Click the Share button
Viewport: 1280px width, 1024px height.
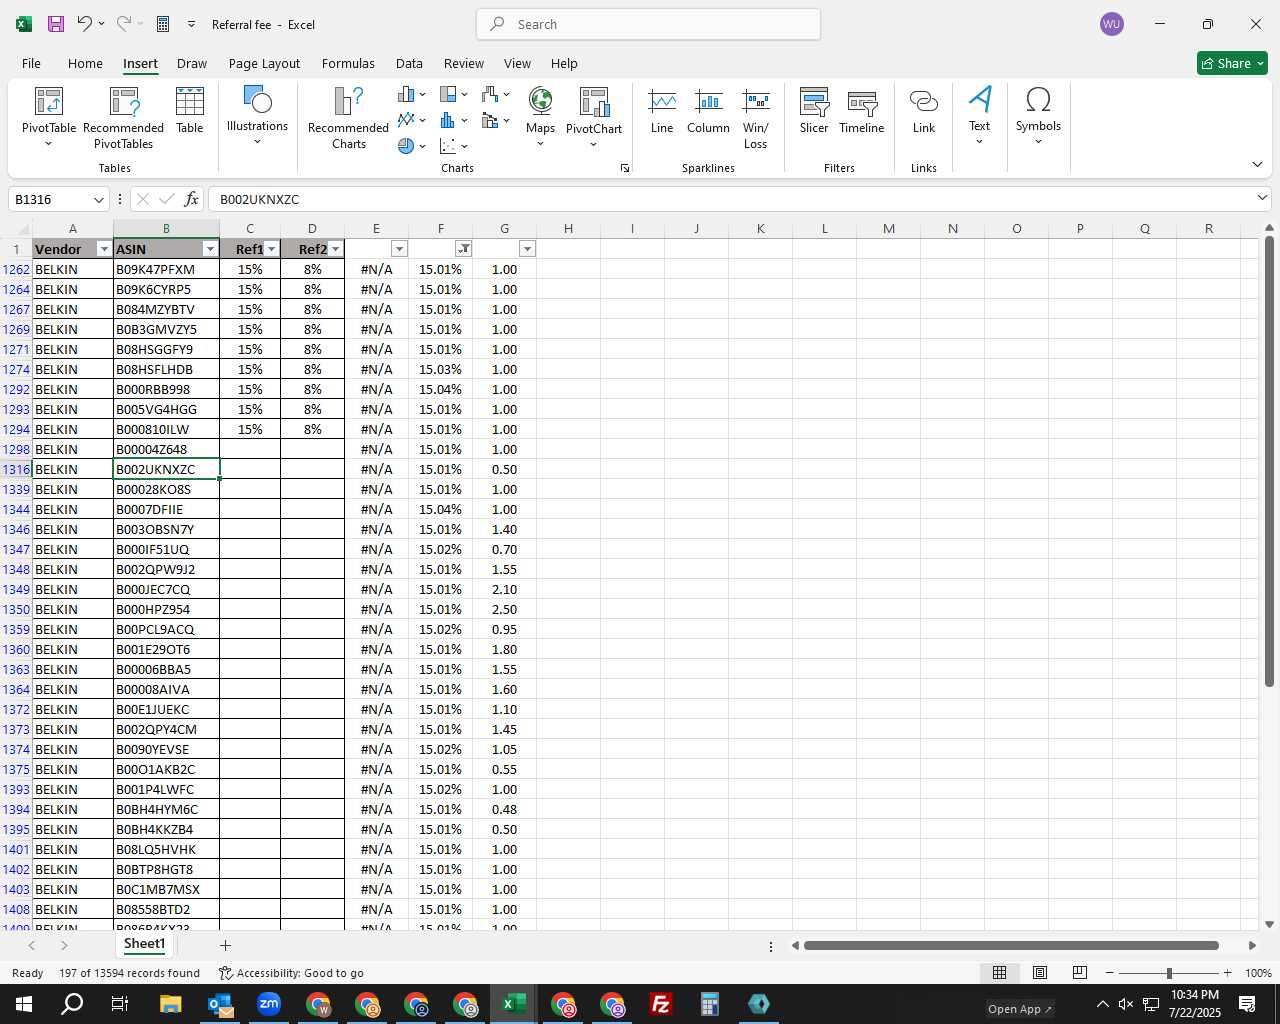(x=1232, y=63)
